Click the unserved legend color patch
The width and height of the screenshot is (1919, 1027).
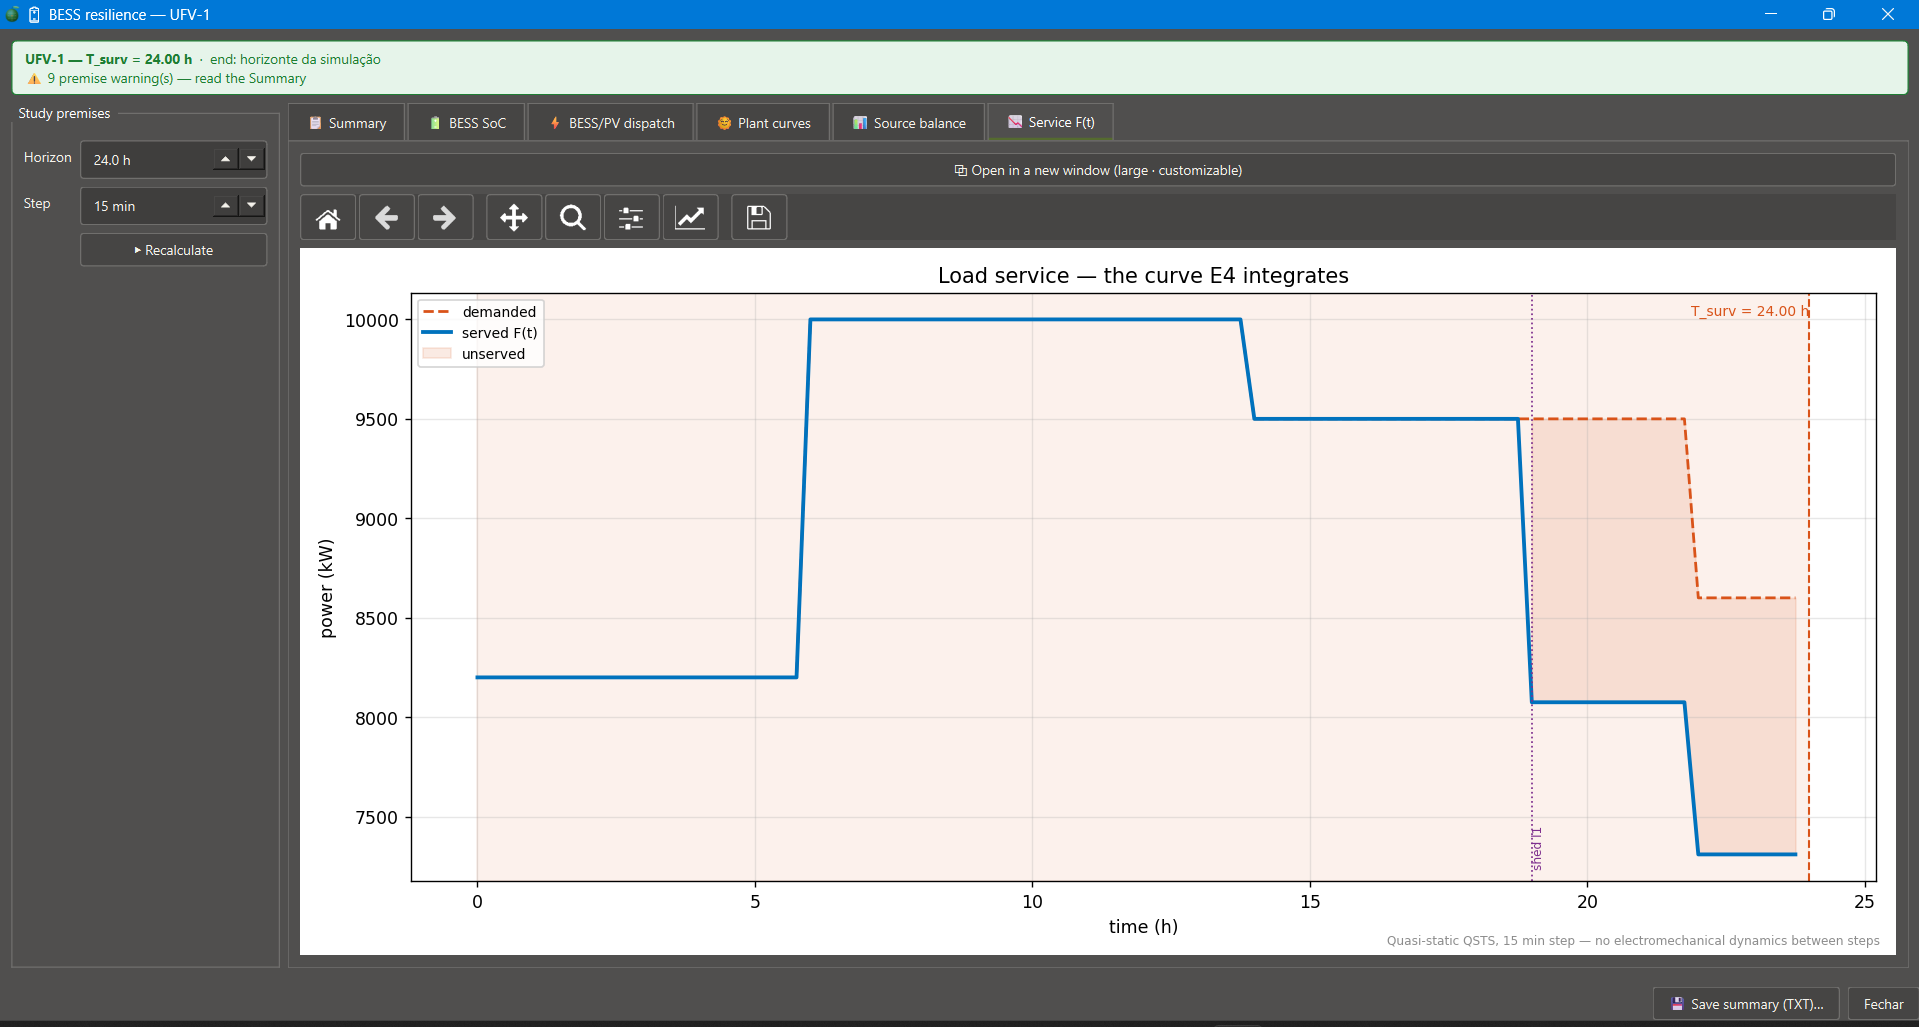point(437,353)
